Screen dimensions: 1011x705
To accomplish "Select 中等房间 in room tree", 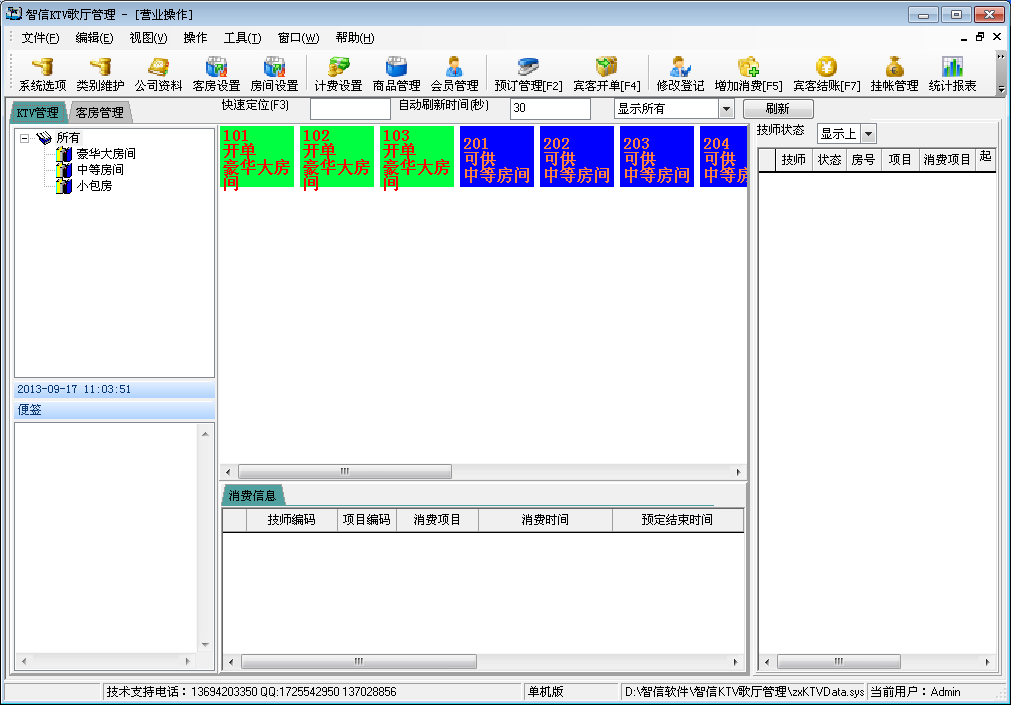I will point(100,170).
